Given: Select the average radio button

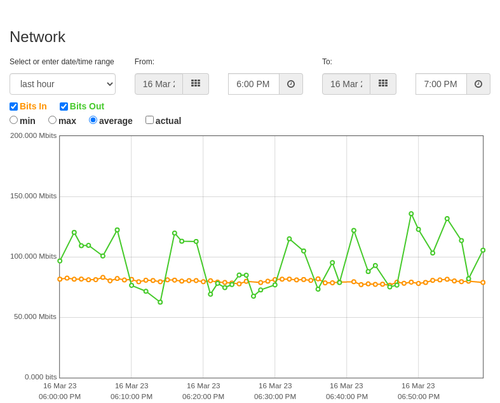Looking at the screenshot, I should (x=93, y=120).
